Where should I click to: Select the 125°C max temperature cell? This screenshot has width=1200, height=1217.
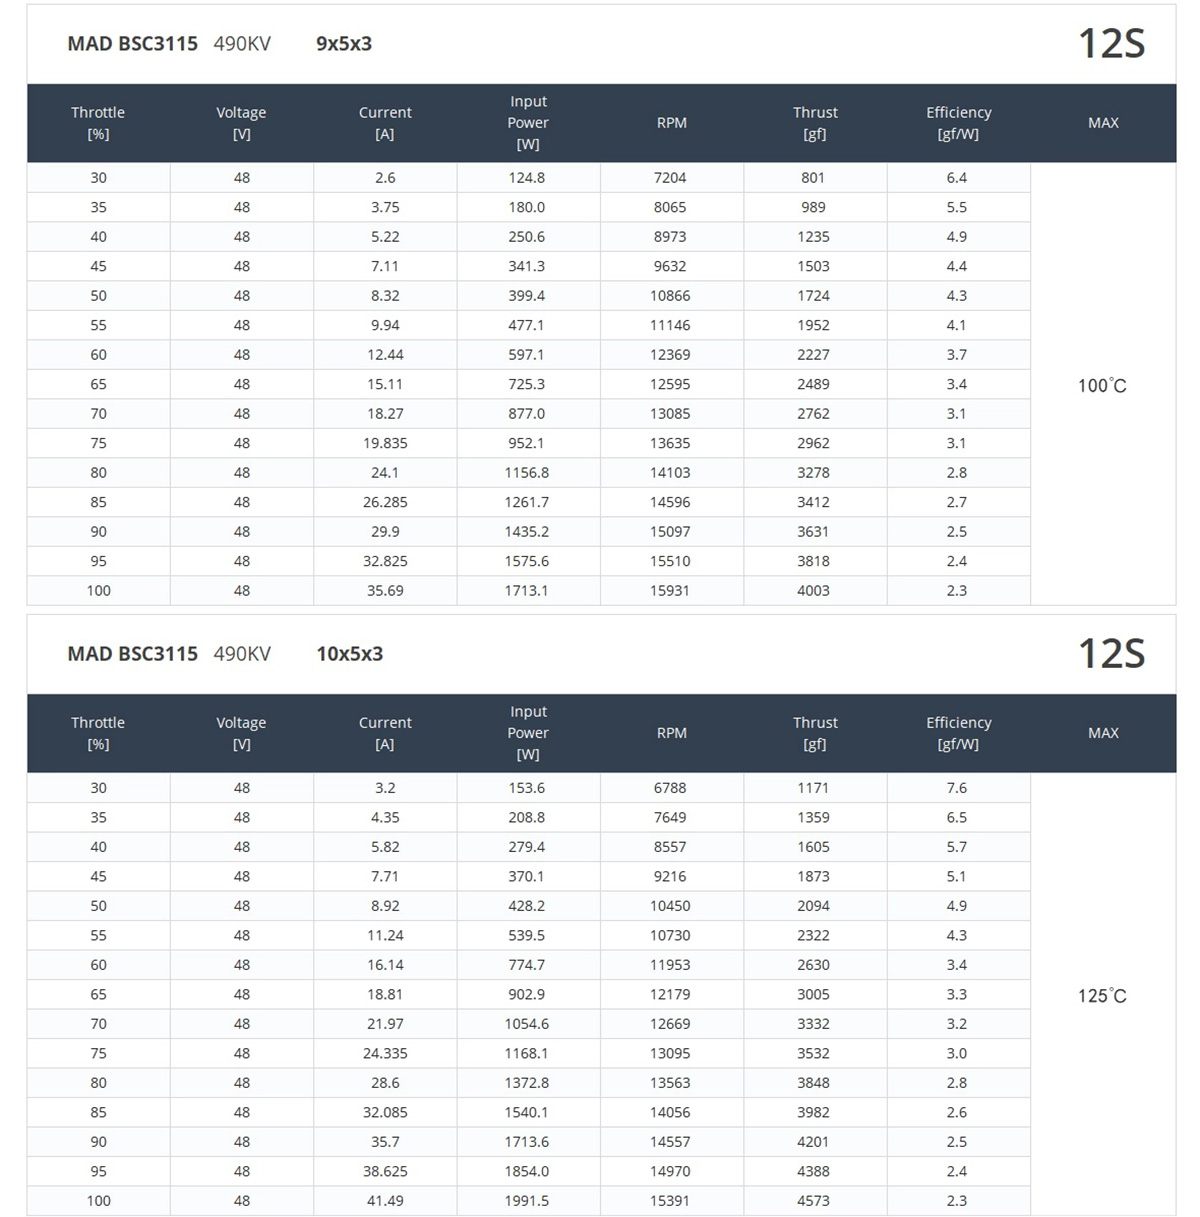(x=1102, y=995)
